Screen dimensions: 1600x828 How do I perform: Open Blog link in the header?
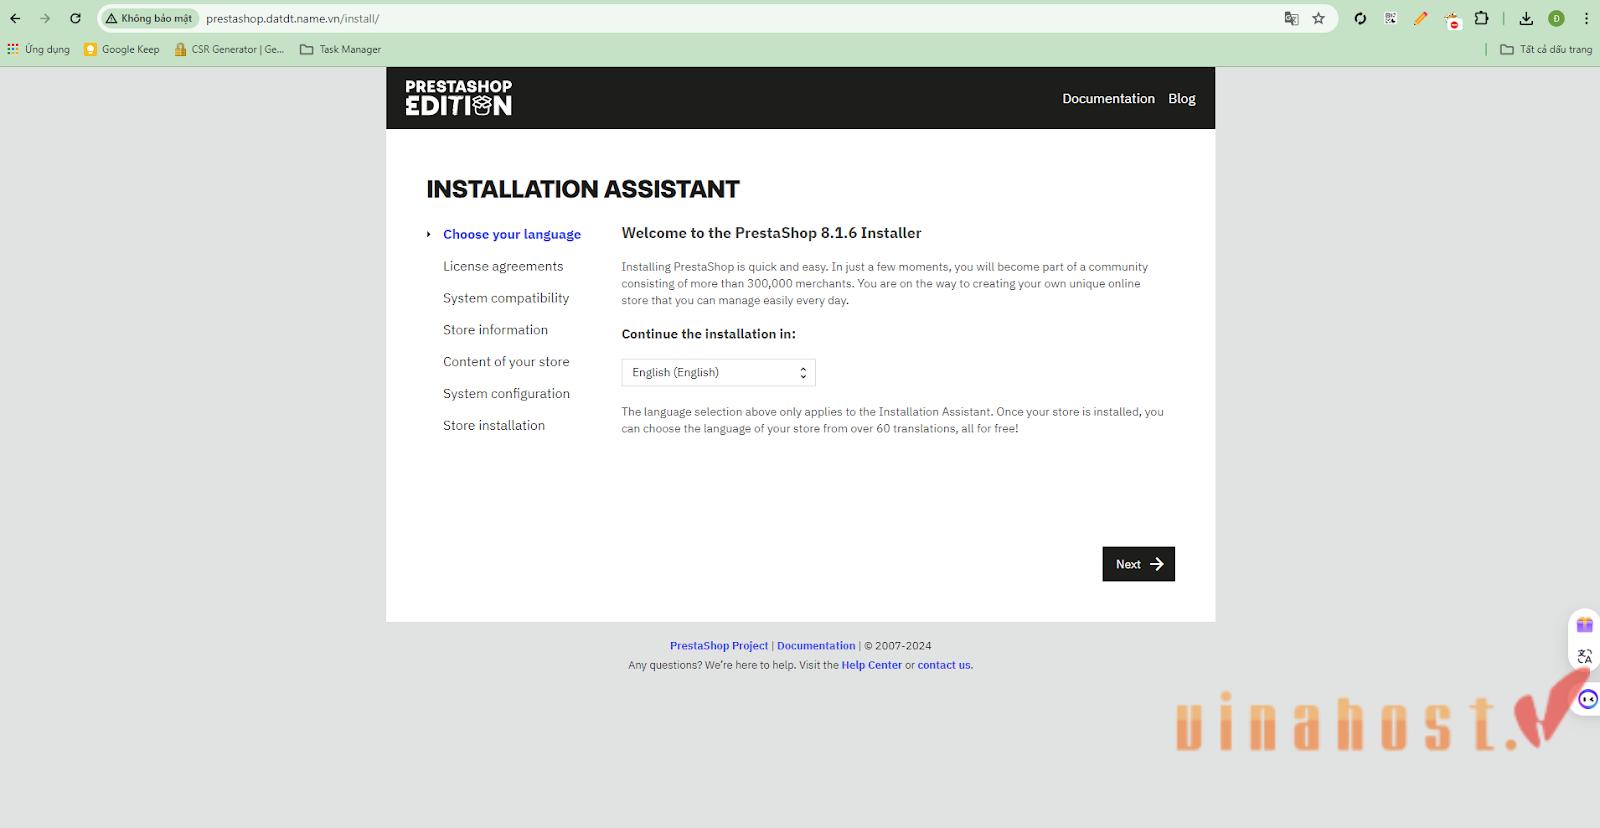[1182, 98]
